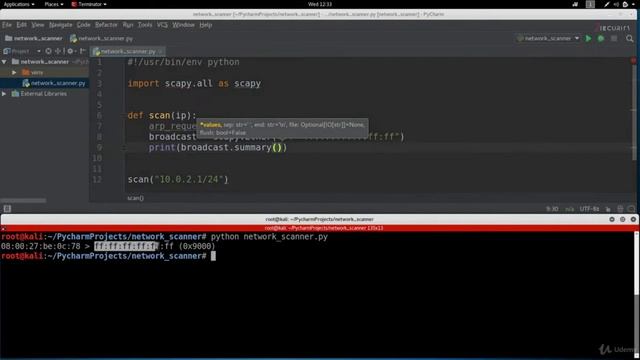The image size is (640, 360).
Task: Open the Places menu in top panel
Action: click(54, 4)
